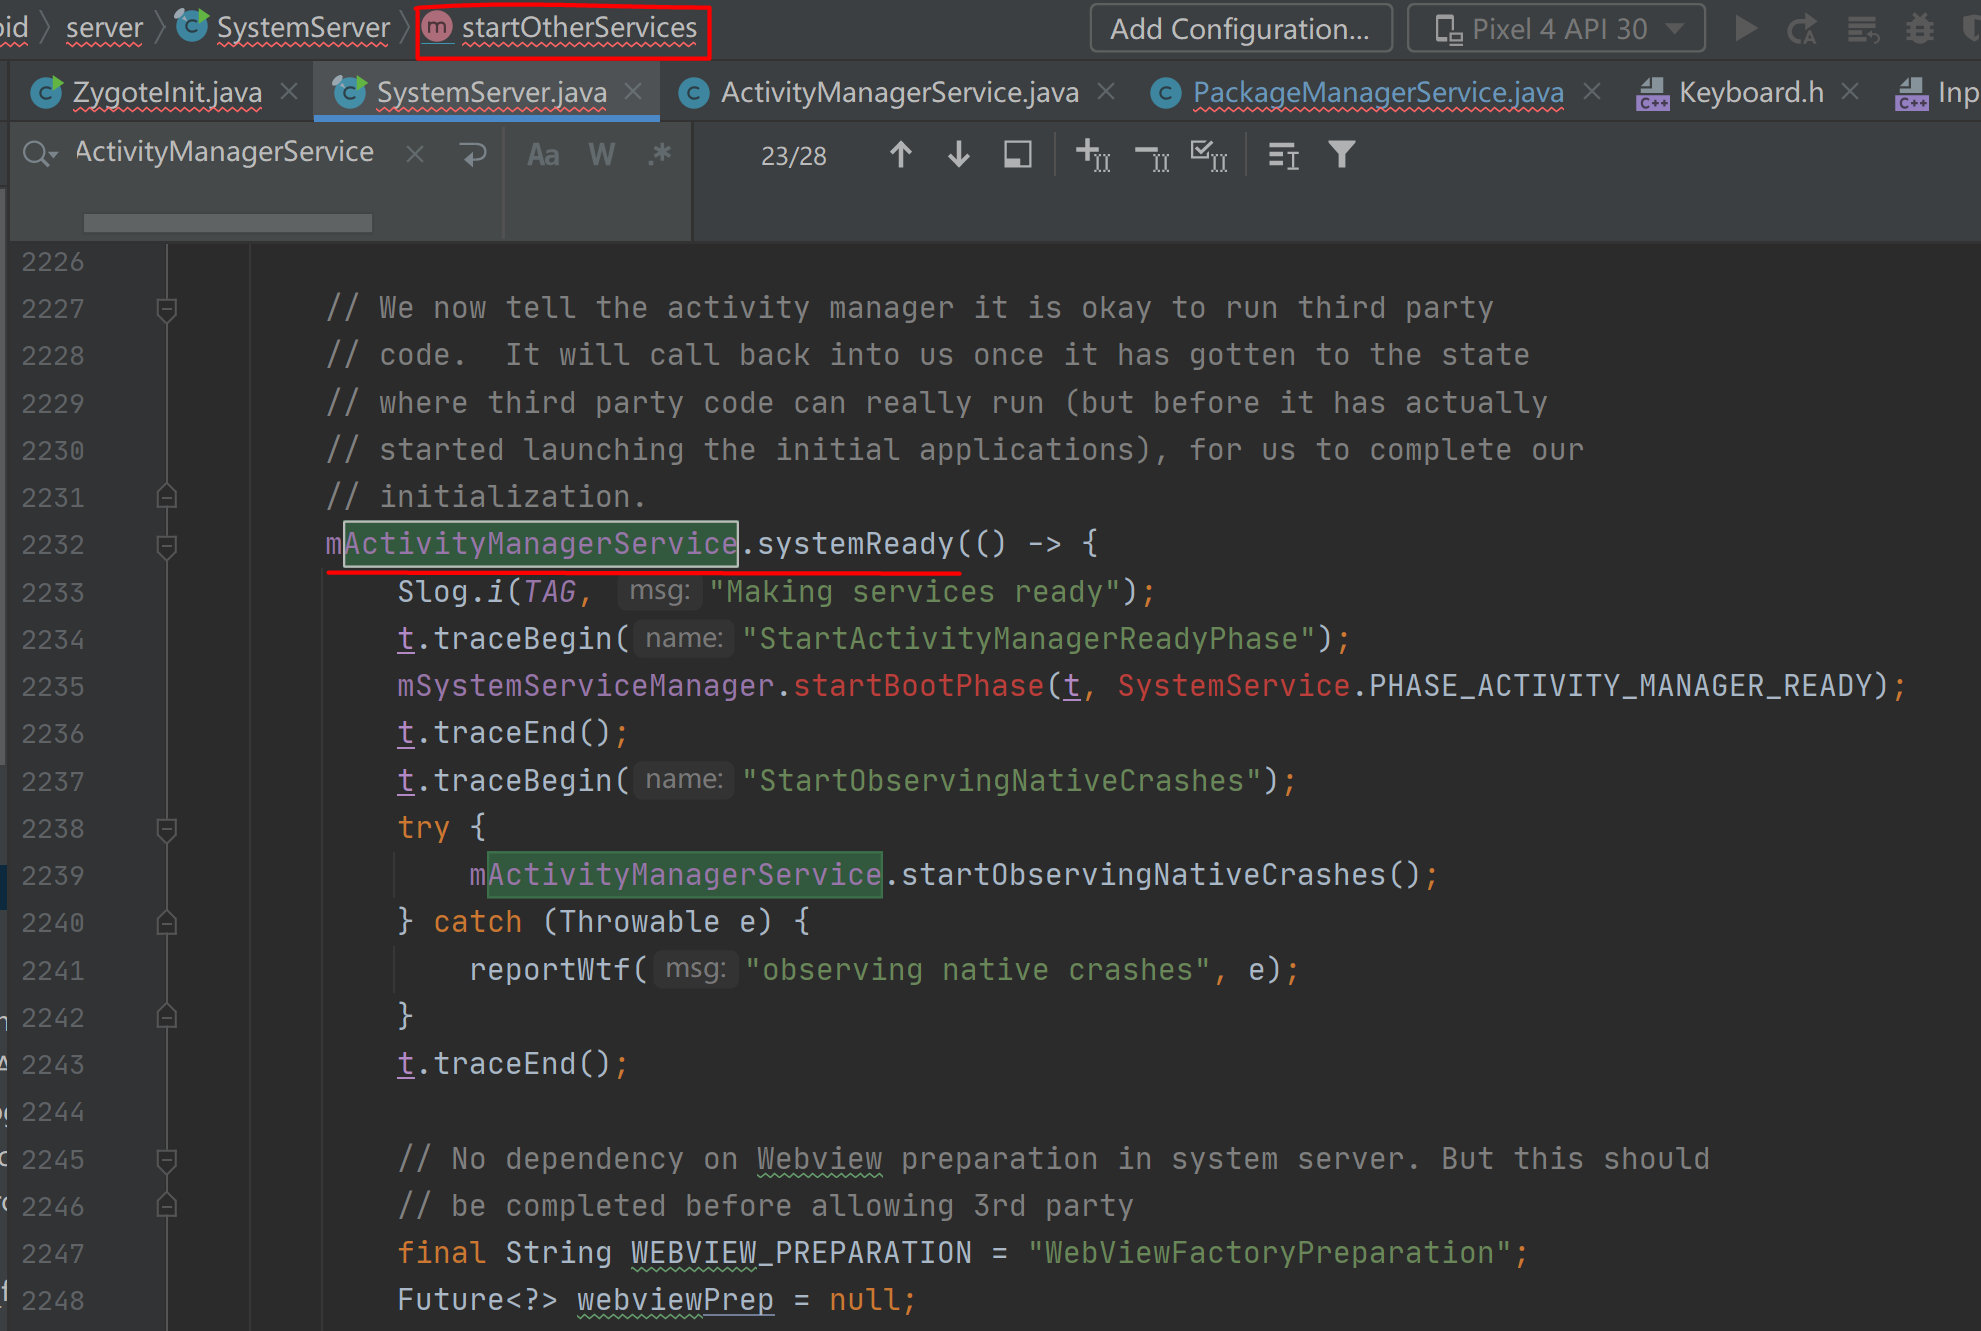
Task: Collapse the lambda block at line 2232
Action: pos(167,545)
